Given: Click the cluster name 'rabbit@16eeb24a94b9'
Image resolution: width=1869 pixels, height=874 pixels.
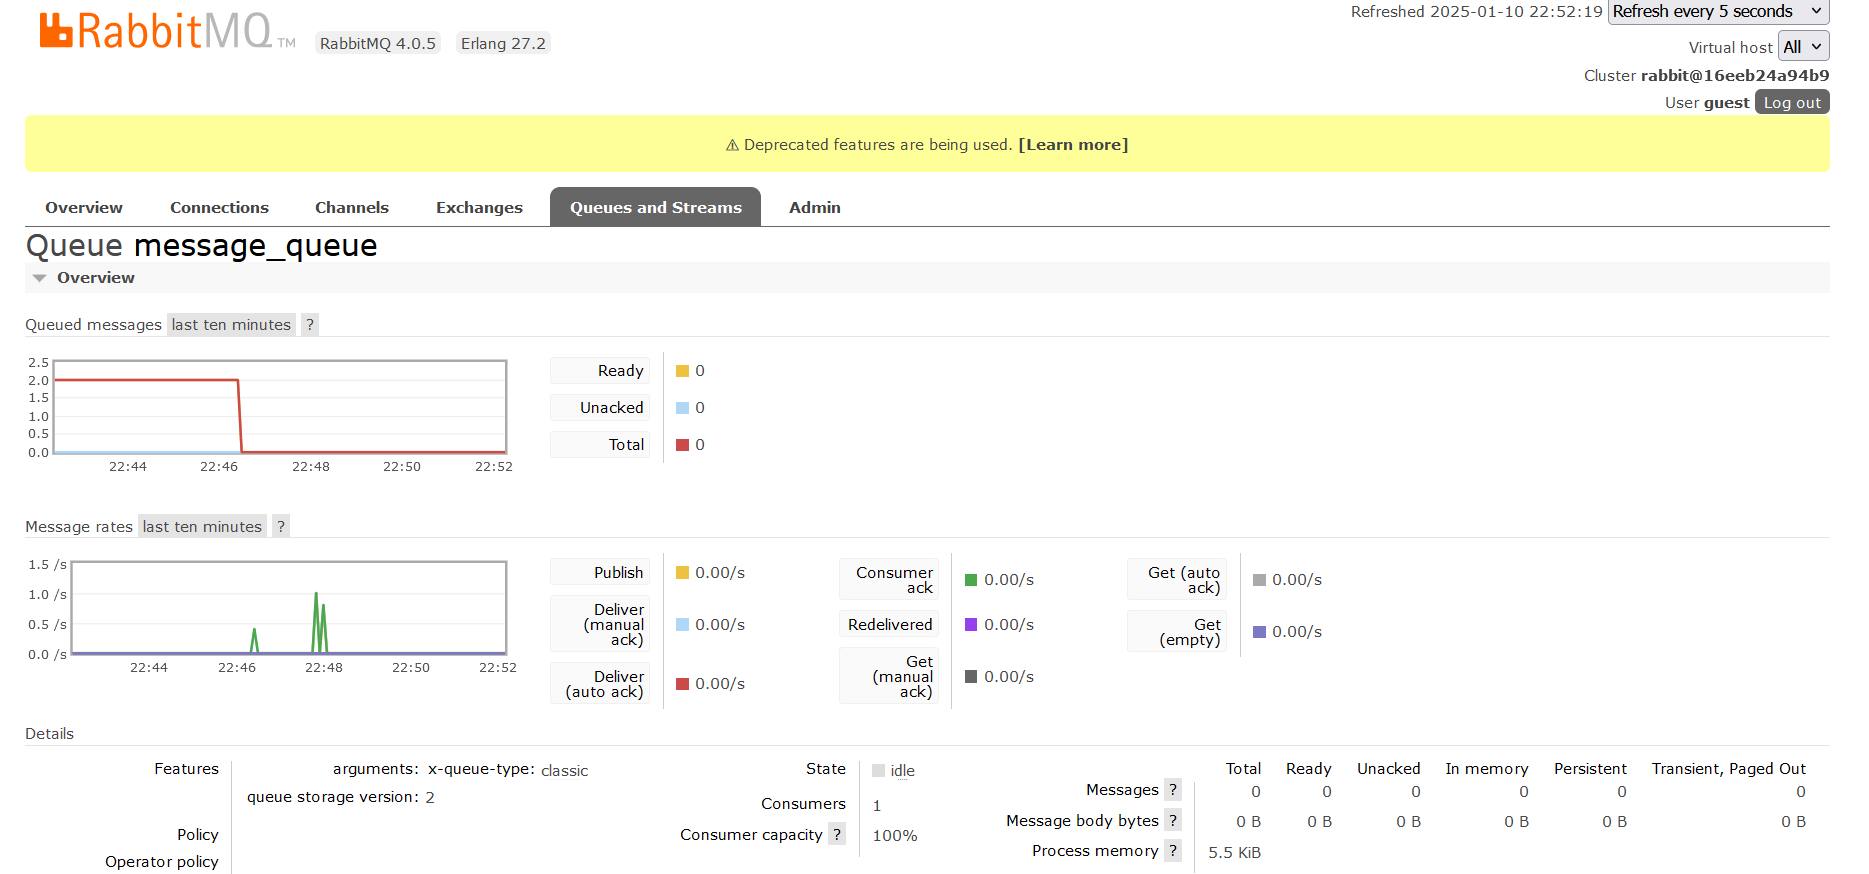Looking at the screenshot, I should pos(1735,75).
